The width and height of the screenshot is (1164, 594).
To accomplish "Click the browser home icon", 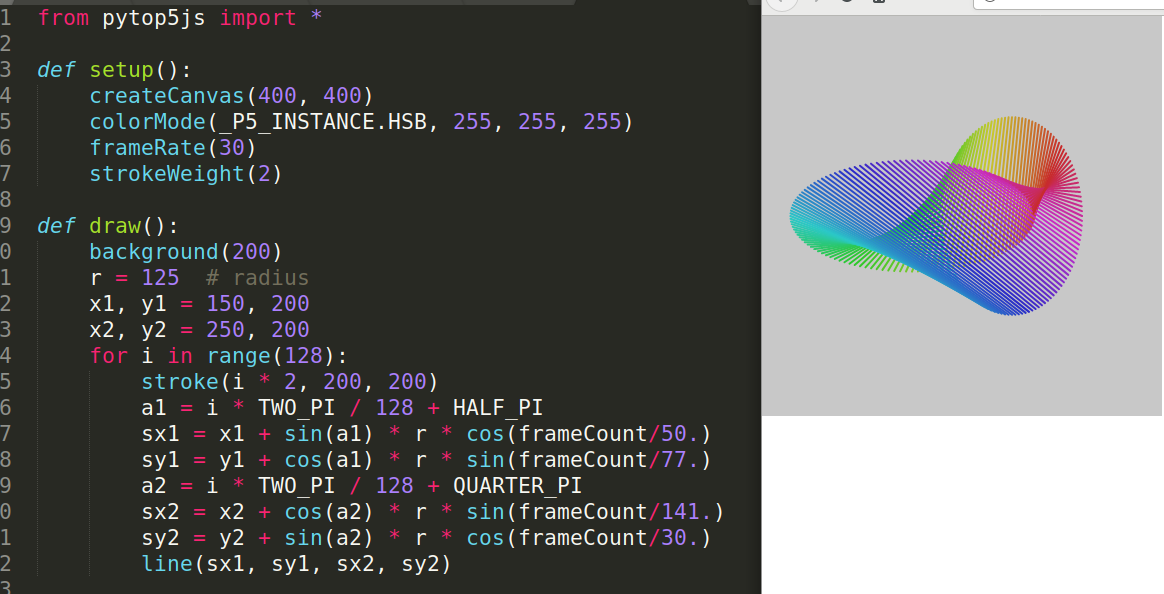I will coord(879,3).
